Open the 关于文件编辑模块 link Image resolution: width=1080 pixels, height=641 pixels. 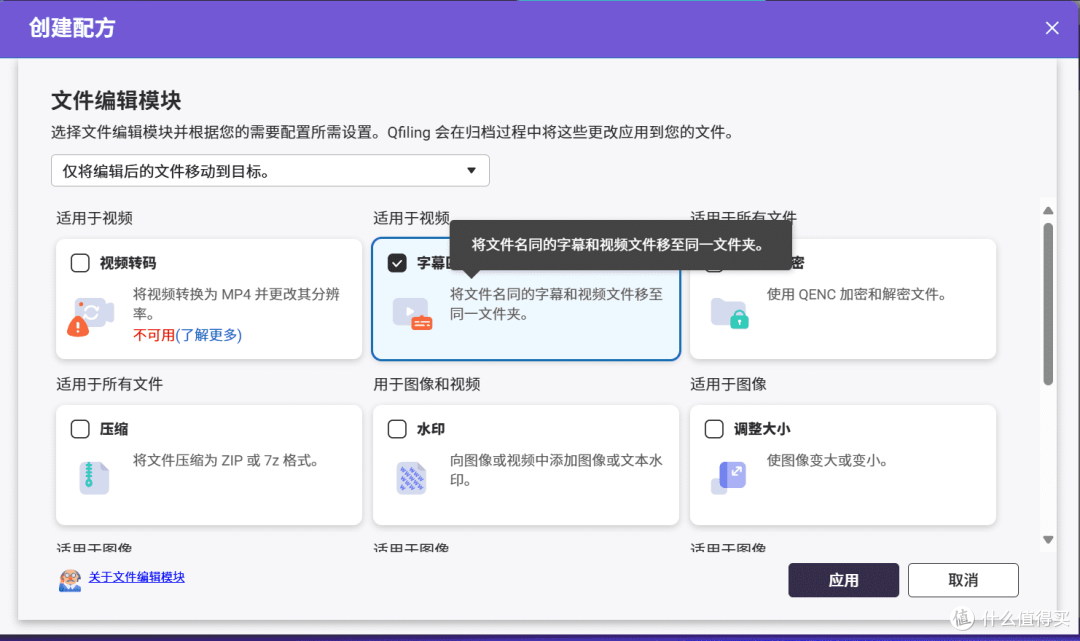point(136,577)
